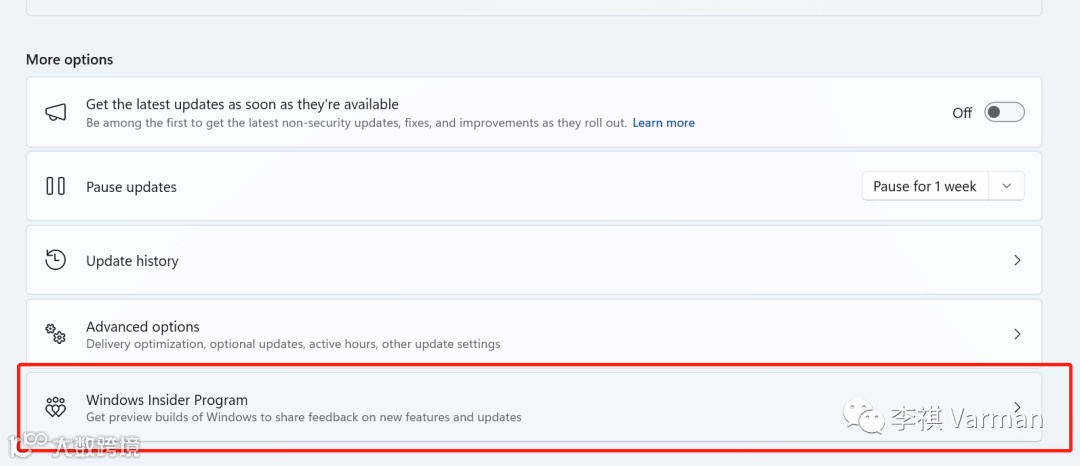Click 'Be among the first to get' description

[x=357, y=123]
